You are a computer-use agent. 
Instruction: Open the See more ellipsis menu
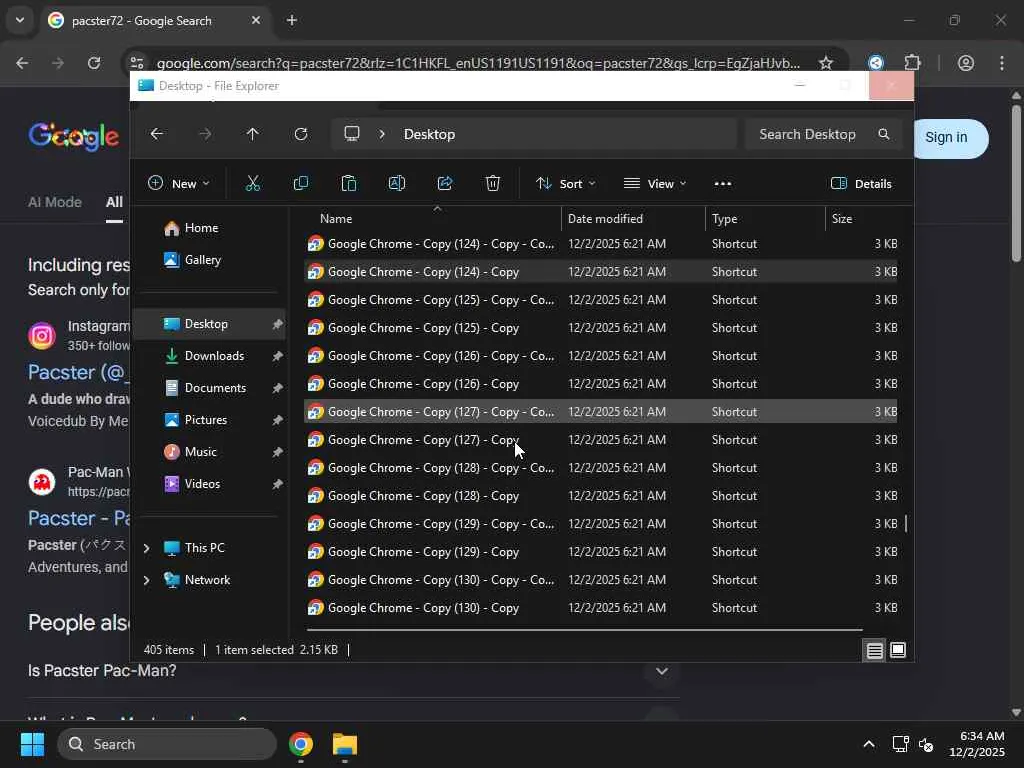coord(722,184)
